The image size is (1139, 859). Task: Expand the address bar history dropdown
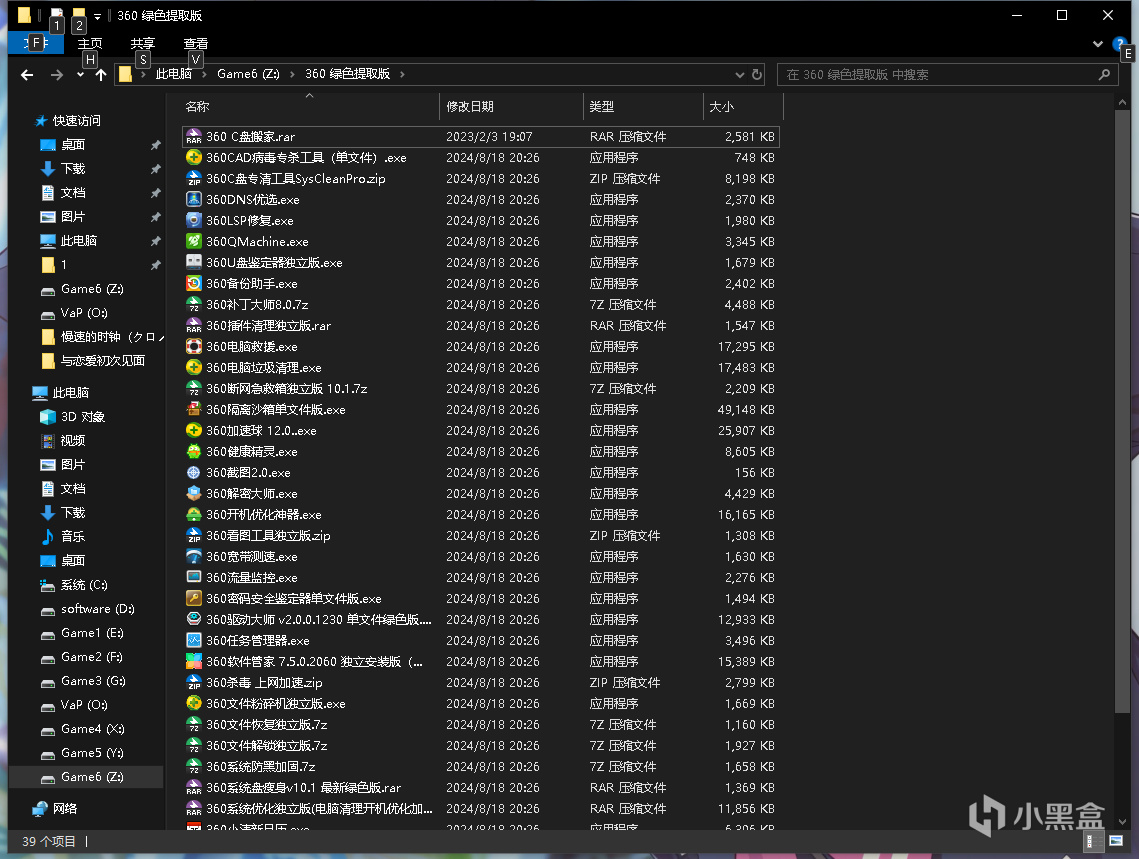pos(739,75)
